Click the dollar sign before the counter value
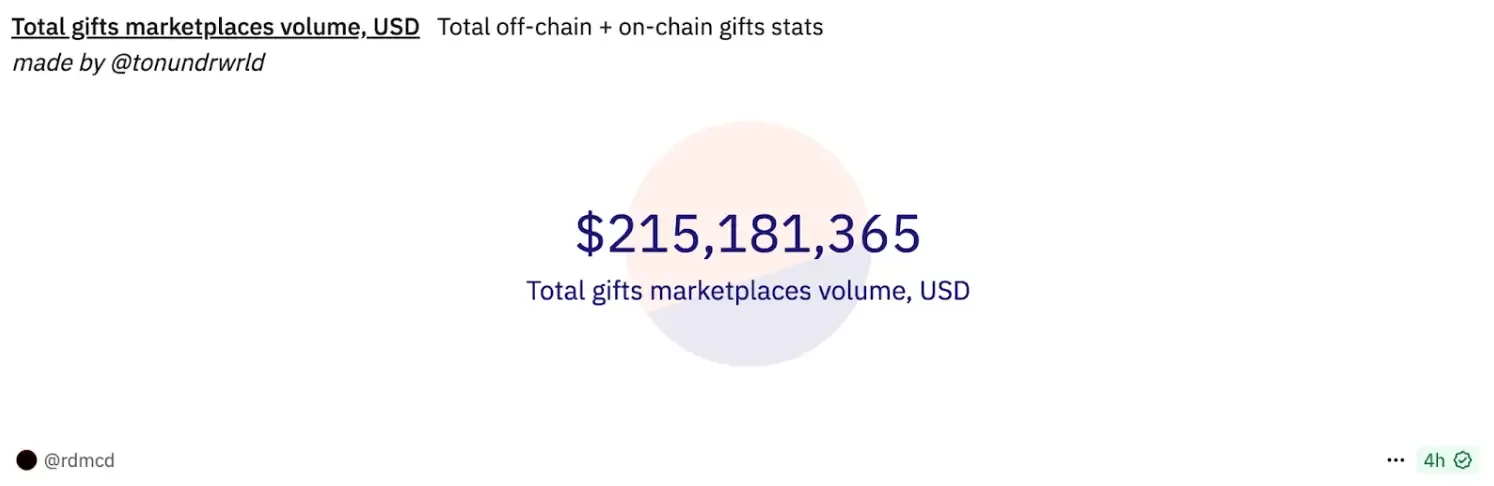The width and height of the screenshot is (1494, 486). [x=591, y=234]
